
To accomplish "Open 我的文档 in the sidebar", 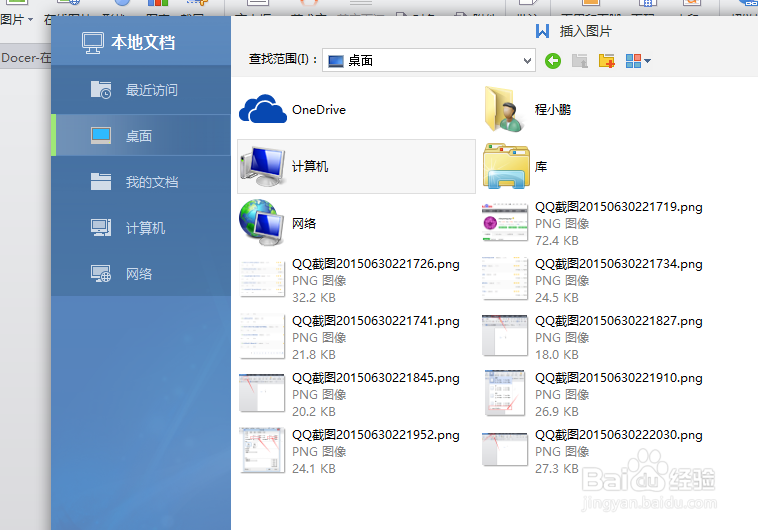I will click(141, 182).
